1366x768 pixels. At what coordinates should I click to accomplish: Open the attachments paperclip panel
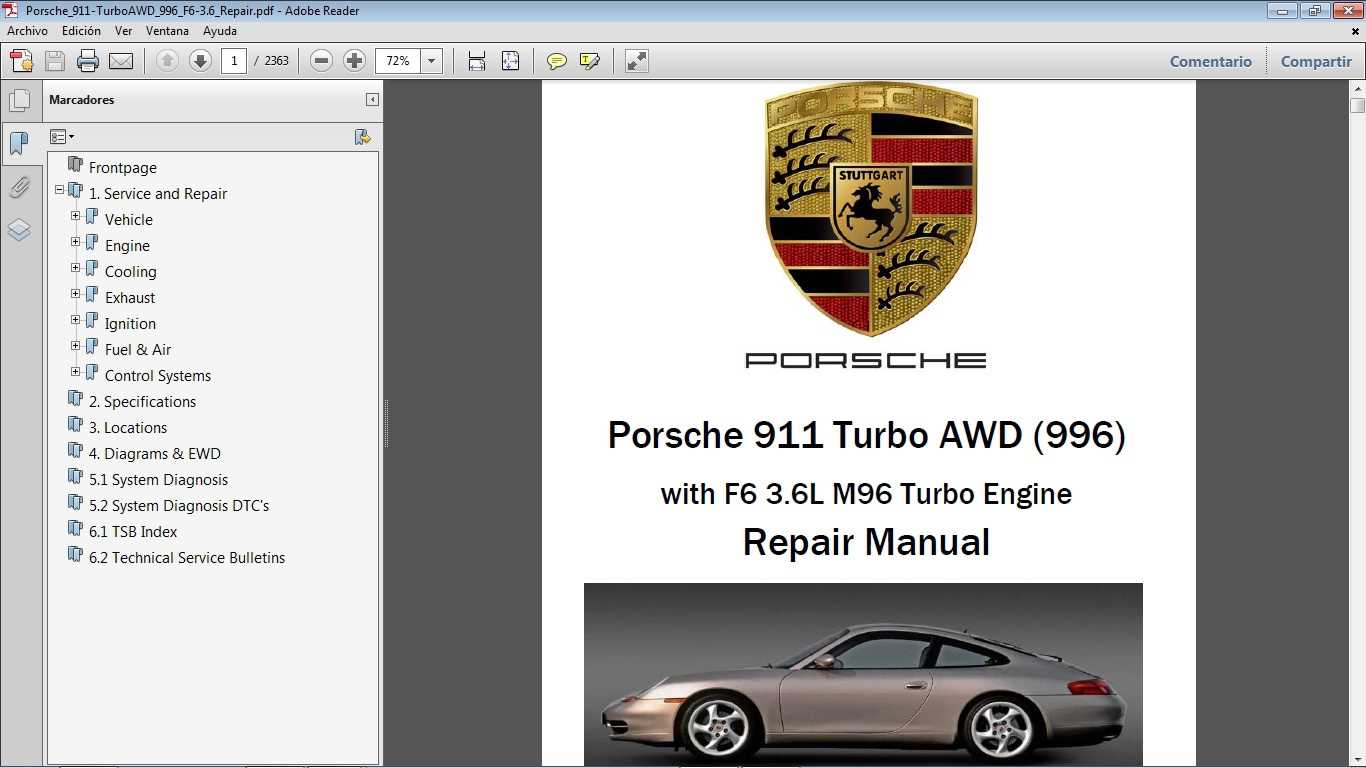pos(19,187)
